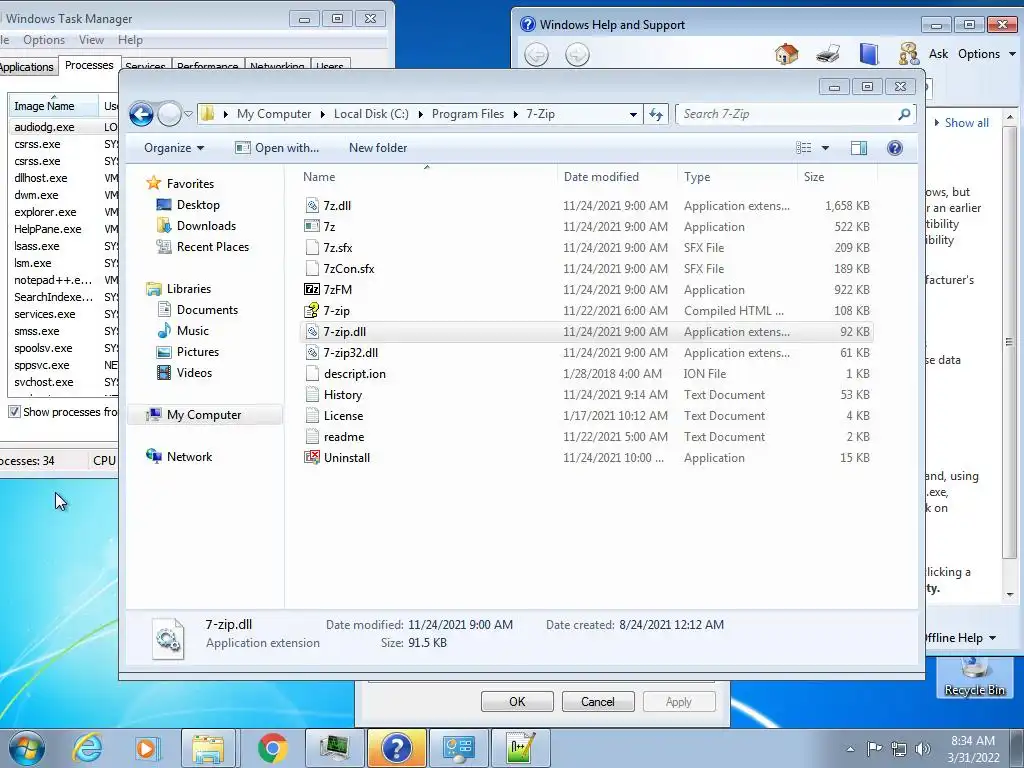
Task: Switch to Notepad++ taskbar icon
Action: click(x=520, y=748)
